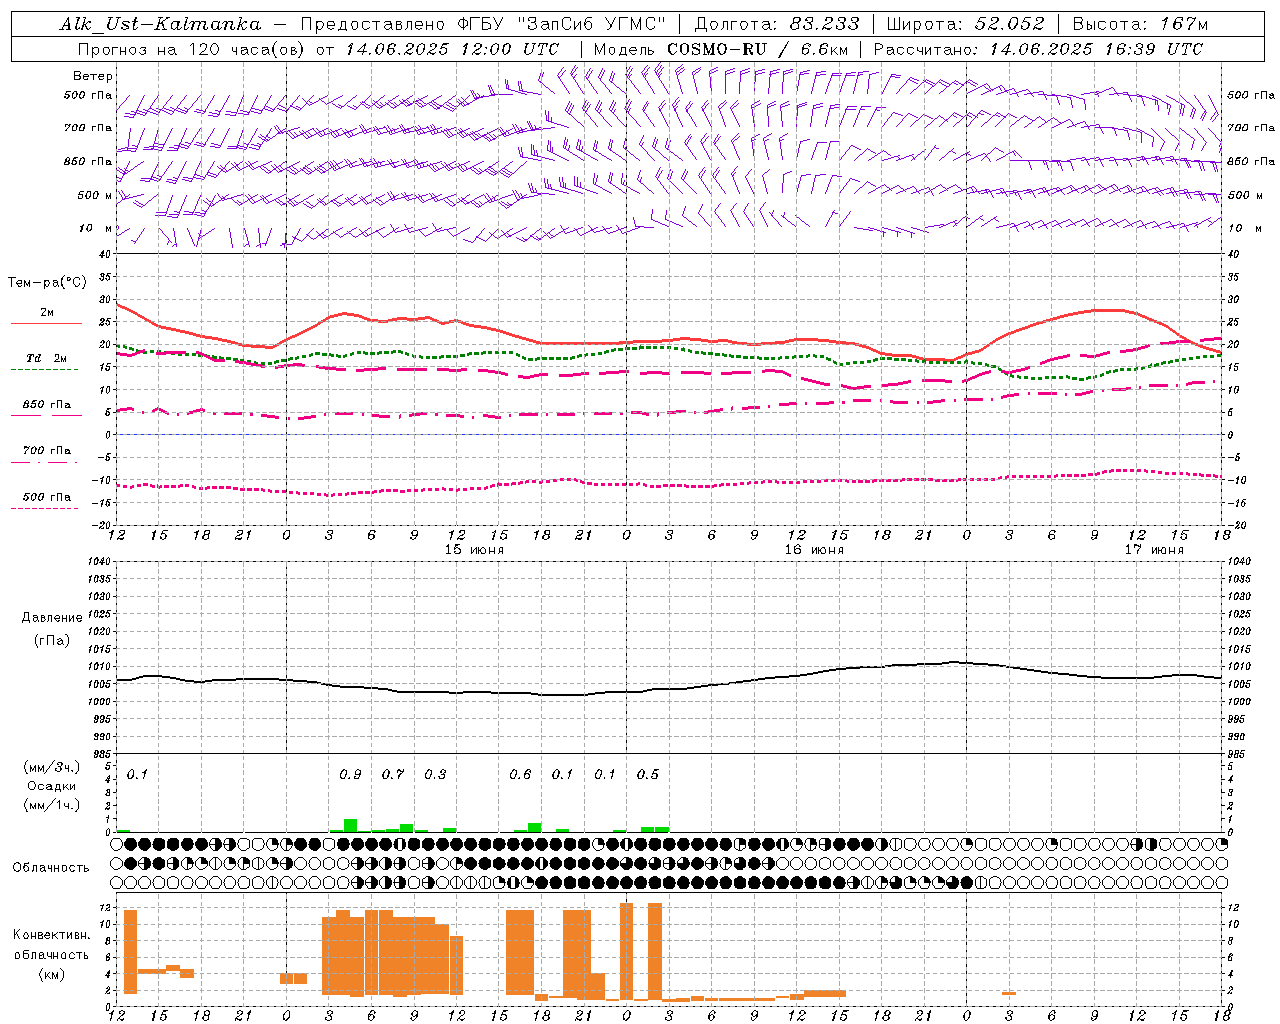The width and height of the screenshot is (1280, 1024).
Task: Click the (км) convective height unit label
Action: 51,974
